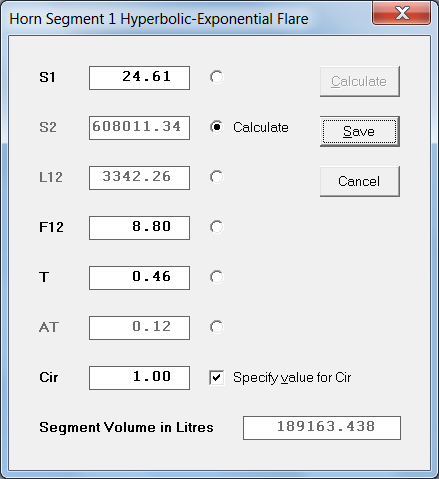Select the S2 Calculate radio button
Viewport: 439px width, 479px height.
click(217, 127)
